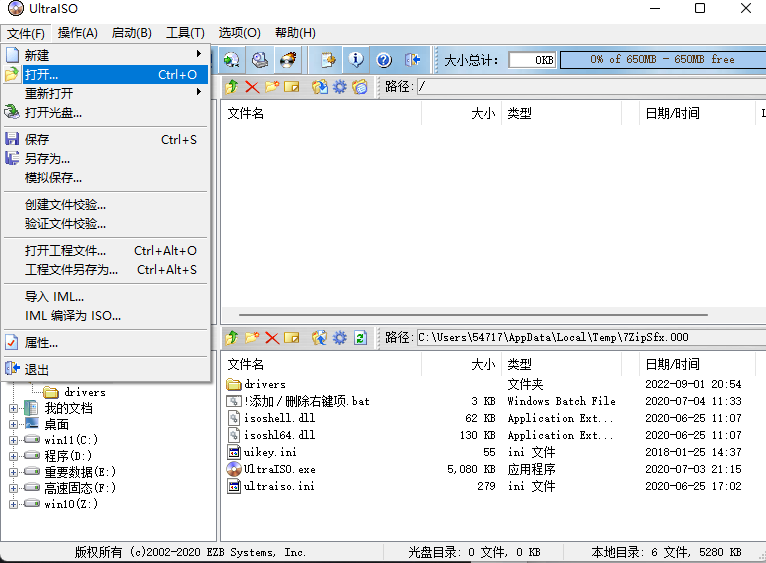Choose 打开光盘... menu entry

(x=106, y=112)
